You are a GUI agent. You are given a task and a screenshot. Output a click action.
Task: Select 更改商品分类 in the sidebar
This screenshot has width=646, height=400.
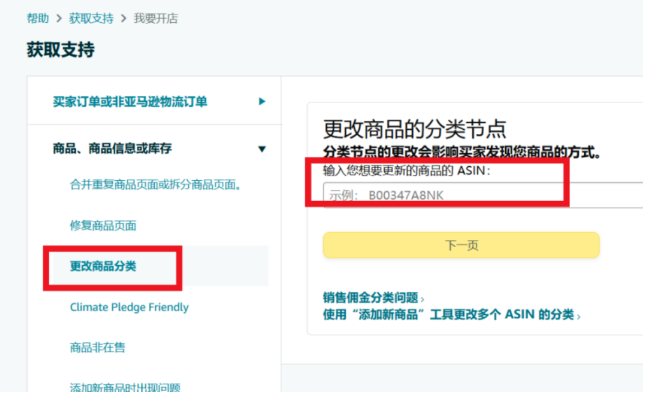tap(103, 266)
